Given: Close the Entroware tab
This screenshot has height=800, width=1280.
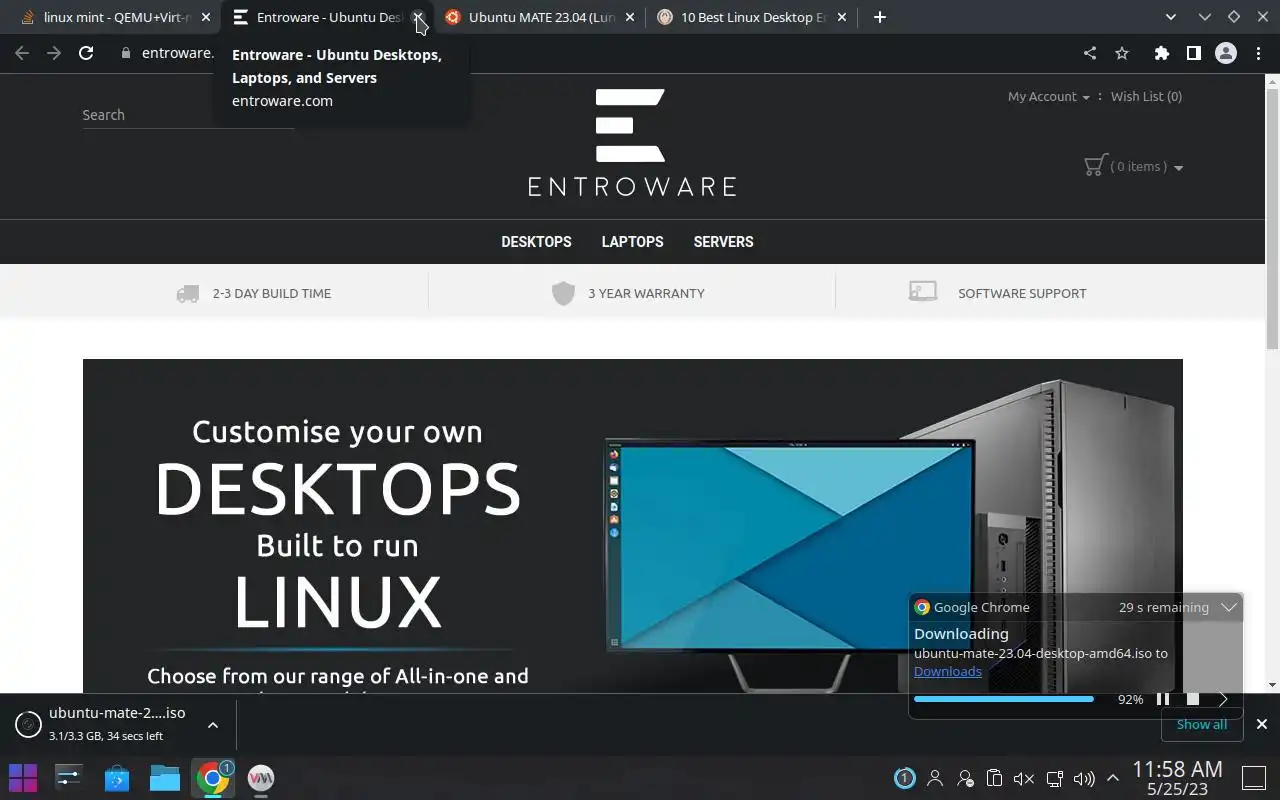Looking at the screenshot, I should 418,17.
